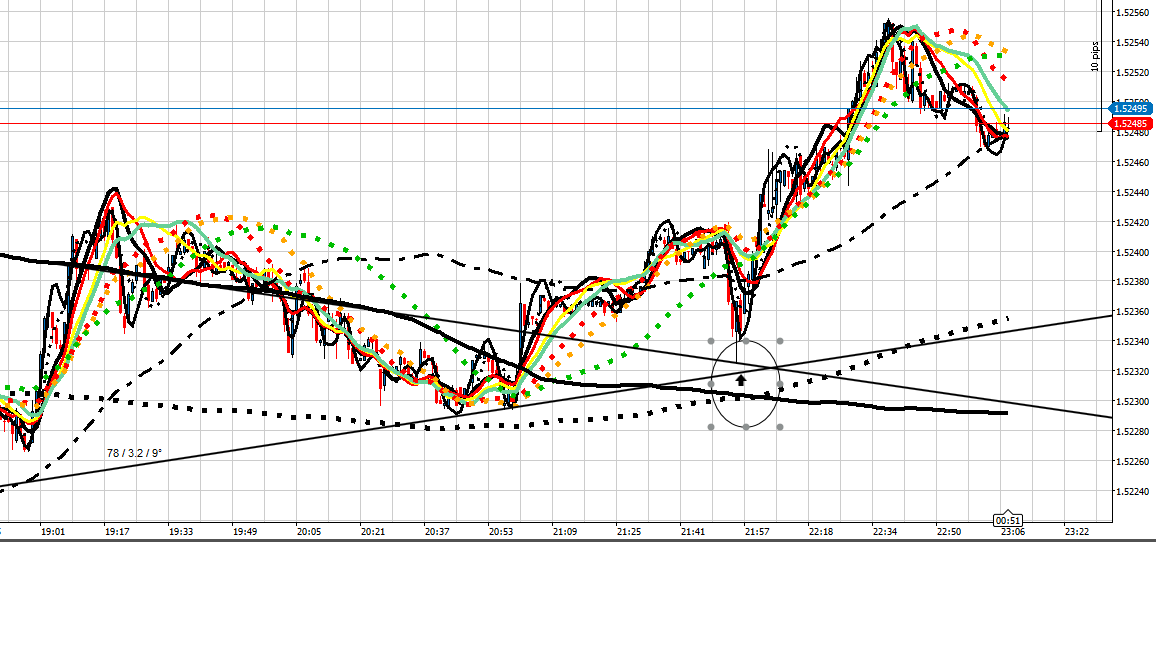Click the 1.52360 price axis label
This screenshot has width=1175, height=661.
pos(1132,312)
